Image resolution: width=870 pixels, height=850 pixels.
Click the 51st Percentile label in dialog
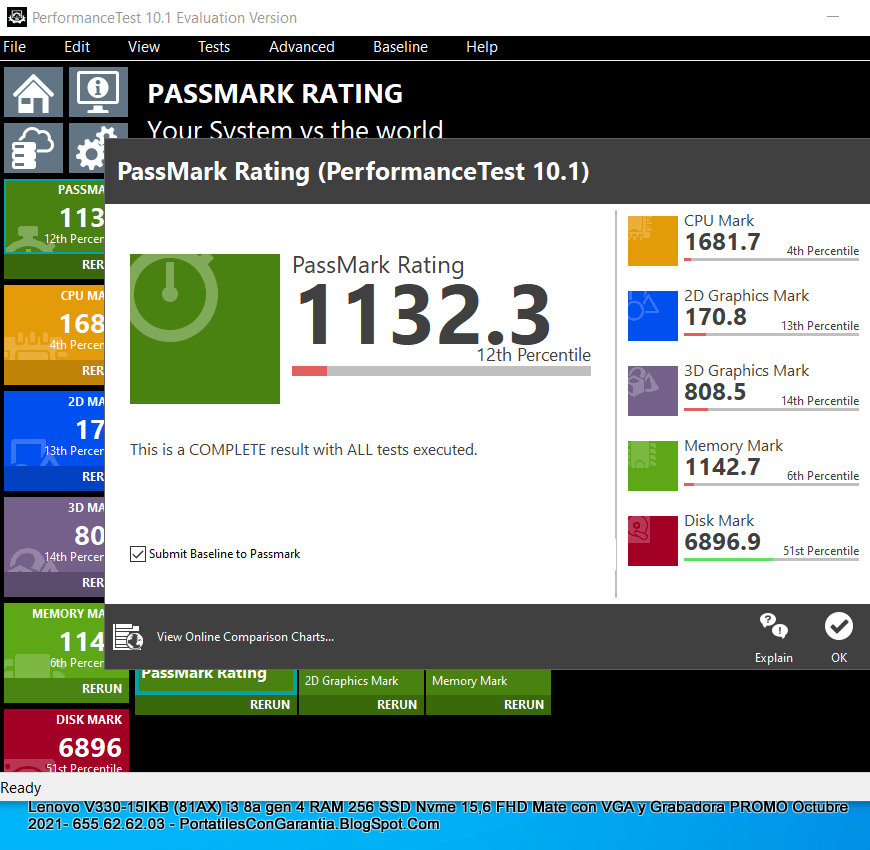click(821, 551)
